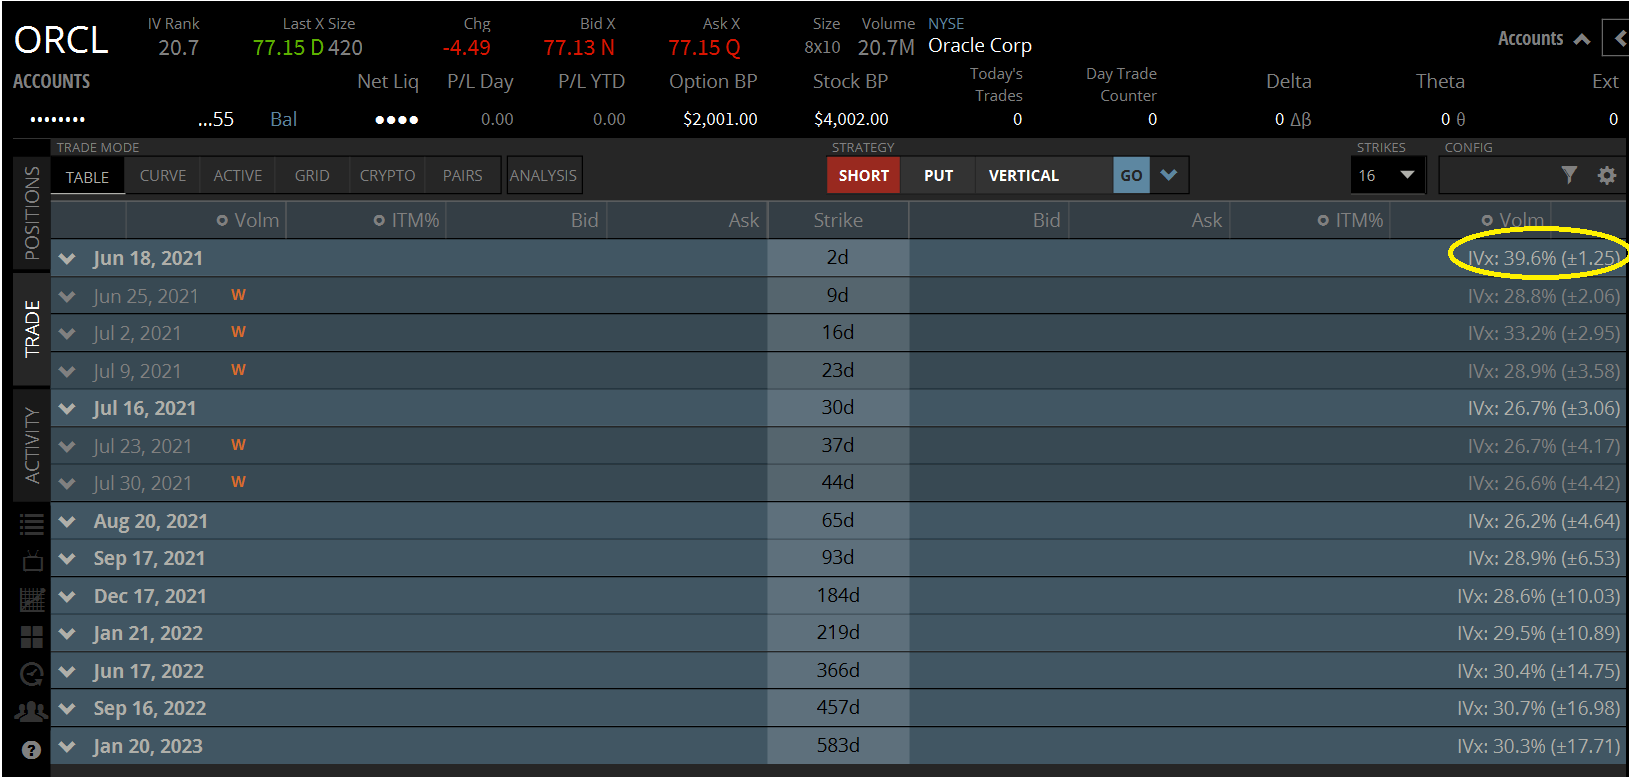Switch to the ACTIVE trade mode tab
The height and width of the screenshot is (777, 1629).
(x=238, y=175)
